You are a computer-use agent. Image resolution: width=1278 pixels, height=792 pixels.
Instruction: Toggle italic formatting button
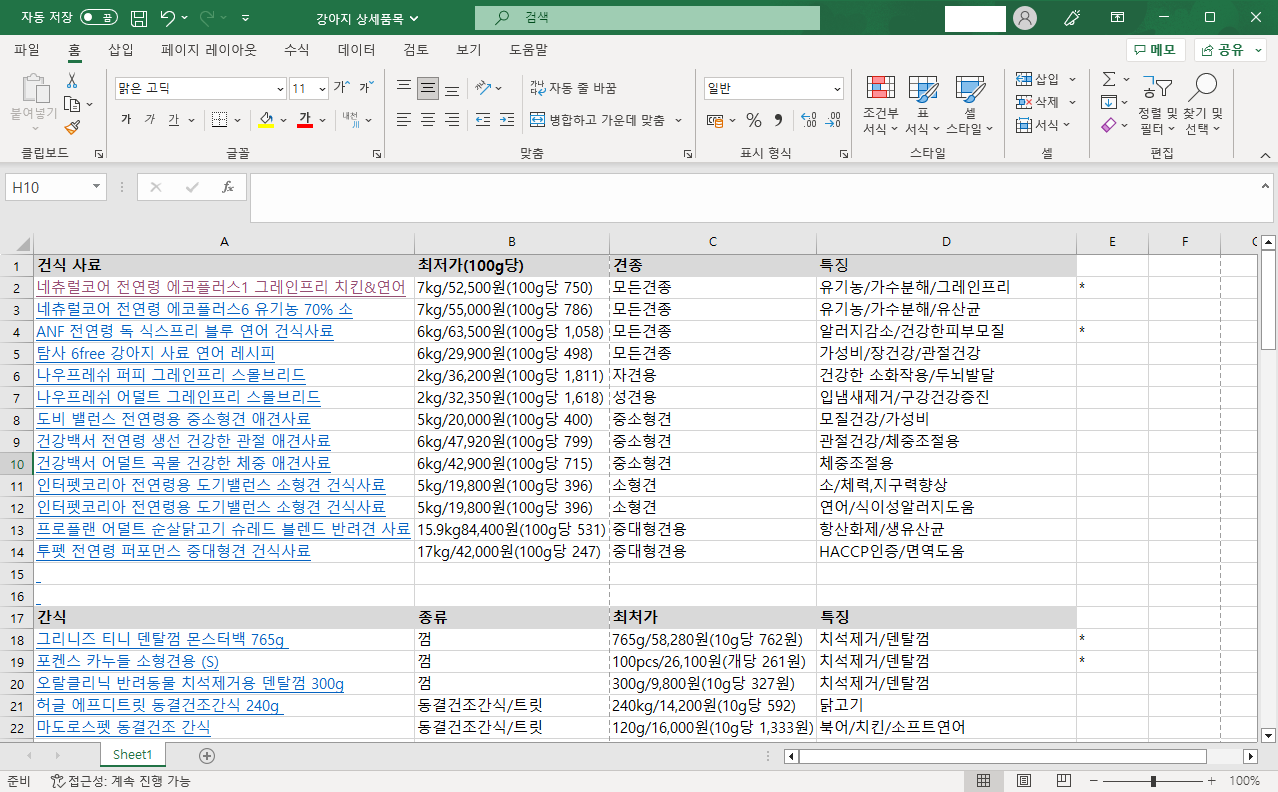(x=150, y=120)
